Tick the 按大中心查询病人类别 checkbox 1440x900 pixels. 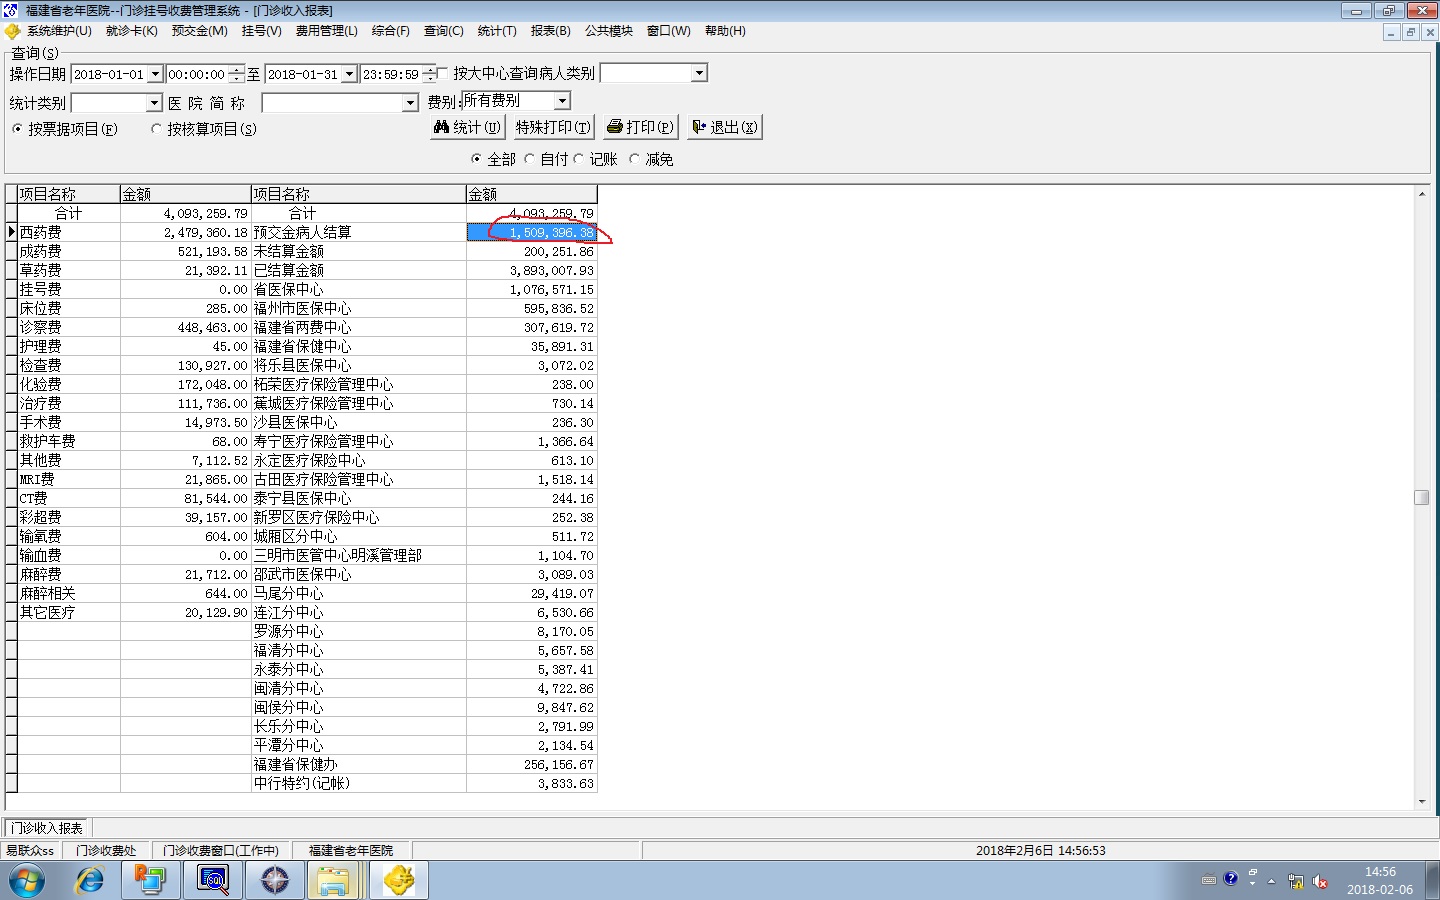click(x=443, y=73)
